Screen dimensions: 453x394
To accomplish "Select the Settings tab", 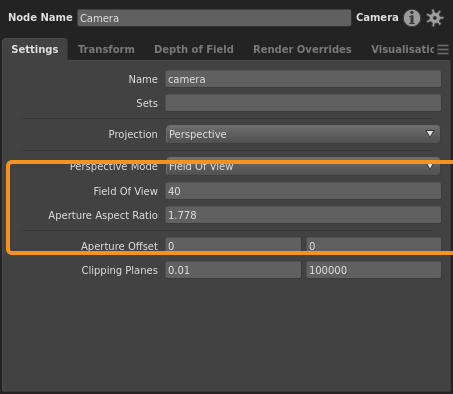I will [35, 49].
